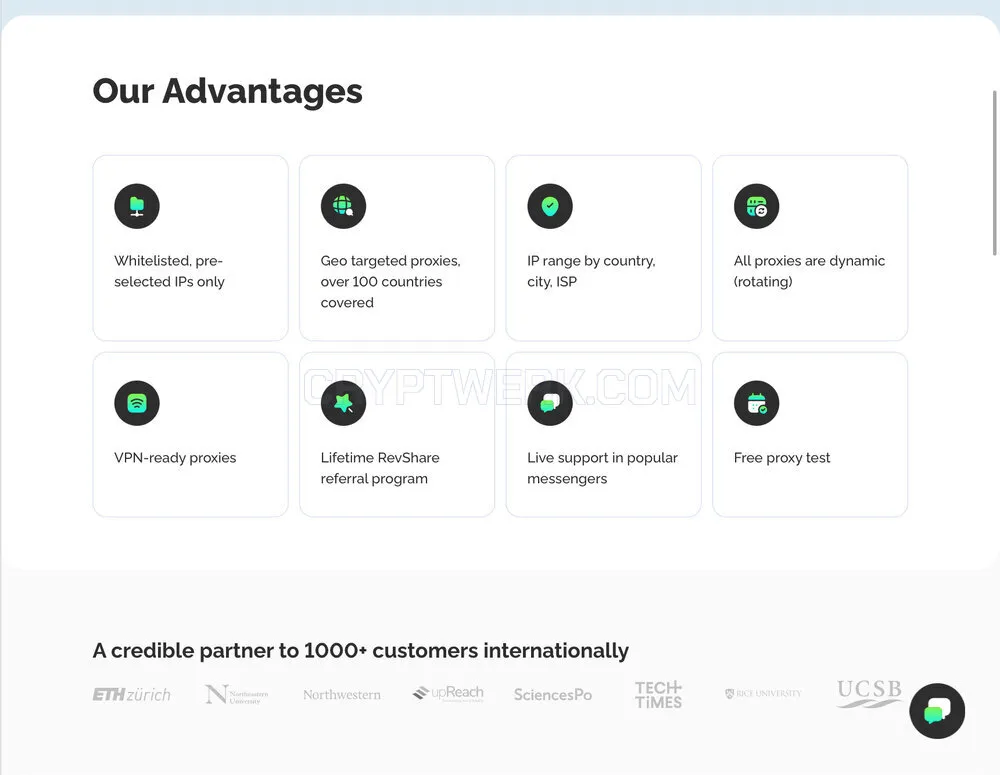Click 'All proxies are dynamic (rotating)' text
1000x775 pixels.
pos(809,271)
